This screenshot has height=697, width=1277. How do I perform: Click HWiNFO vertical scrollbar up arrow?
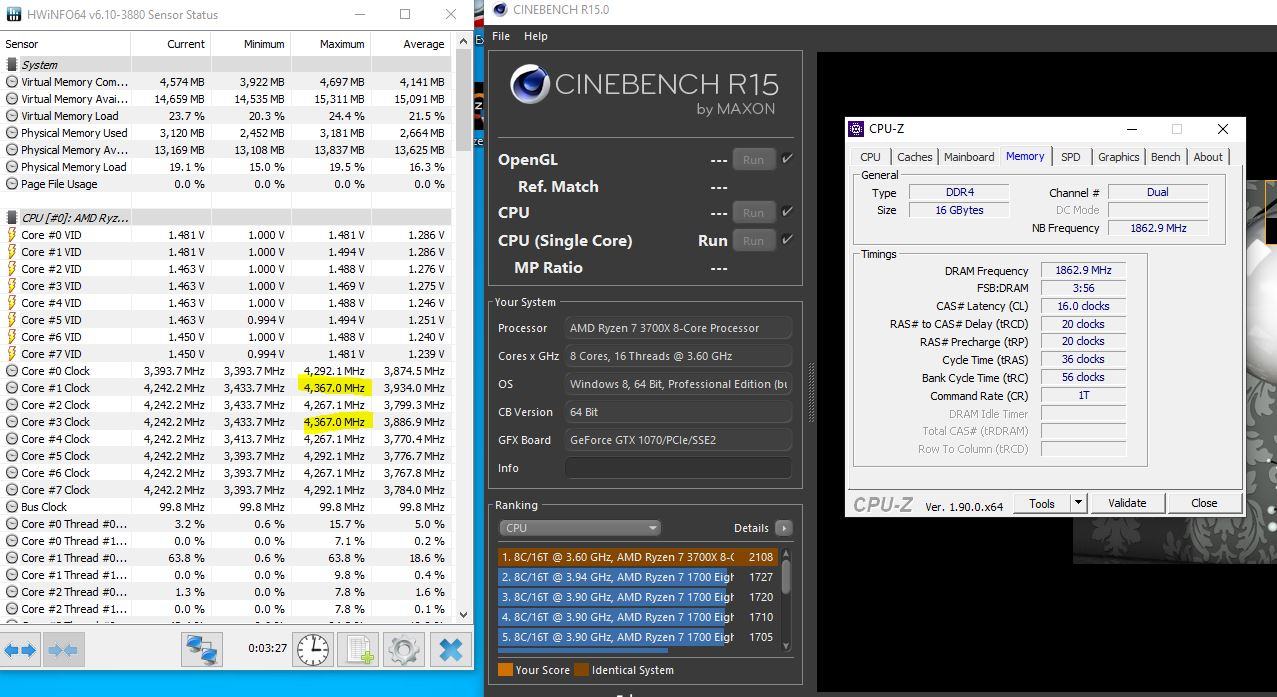coord(463,42)
